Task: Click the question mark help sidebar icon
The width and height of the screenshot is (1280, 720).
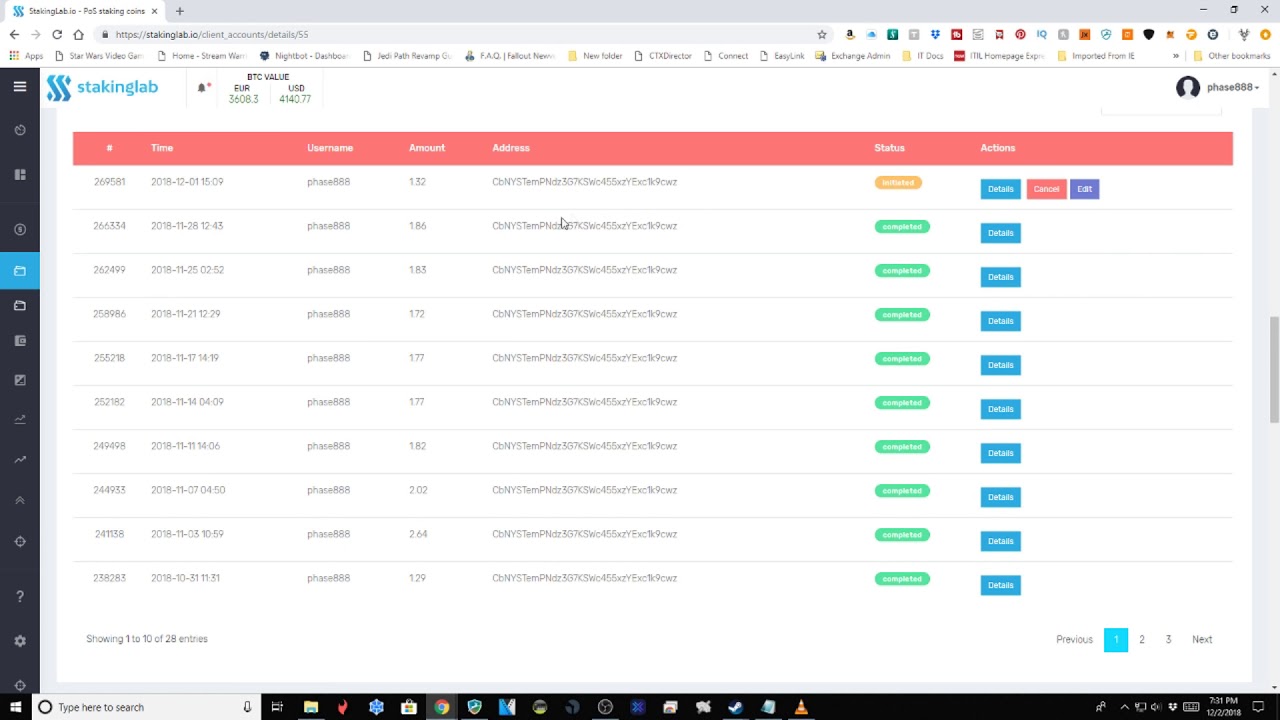Action: [20, 597]
